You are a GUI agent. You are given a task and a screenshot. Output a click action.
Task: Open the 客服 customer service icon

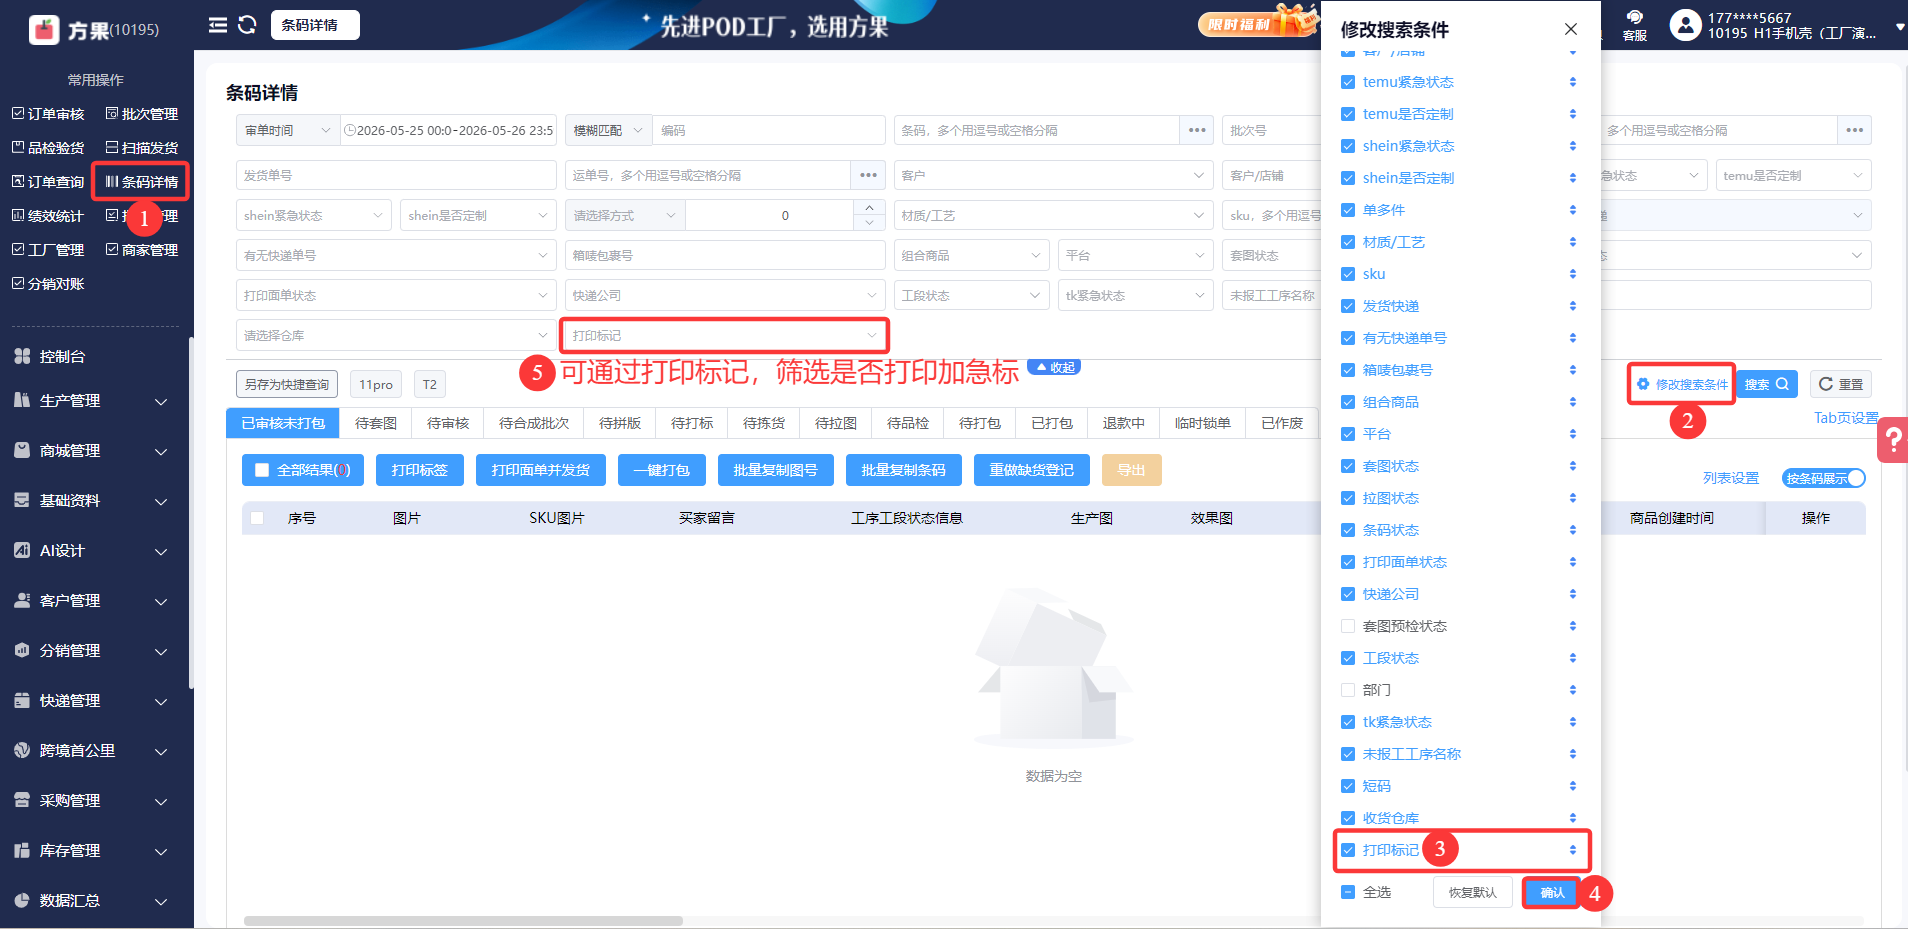click(1635, 25)
